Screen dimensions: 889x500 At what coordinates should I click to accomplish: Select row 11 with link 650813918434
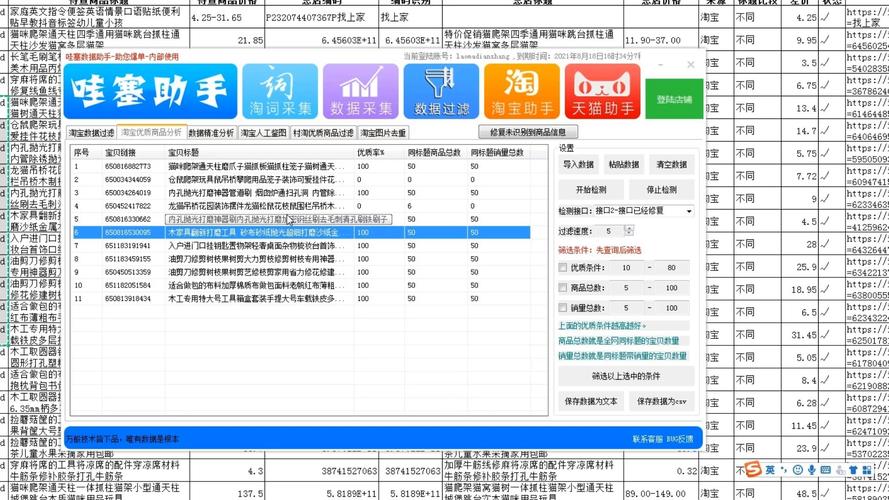click(x=302, y=298)
